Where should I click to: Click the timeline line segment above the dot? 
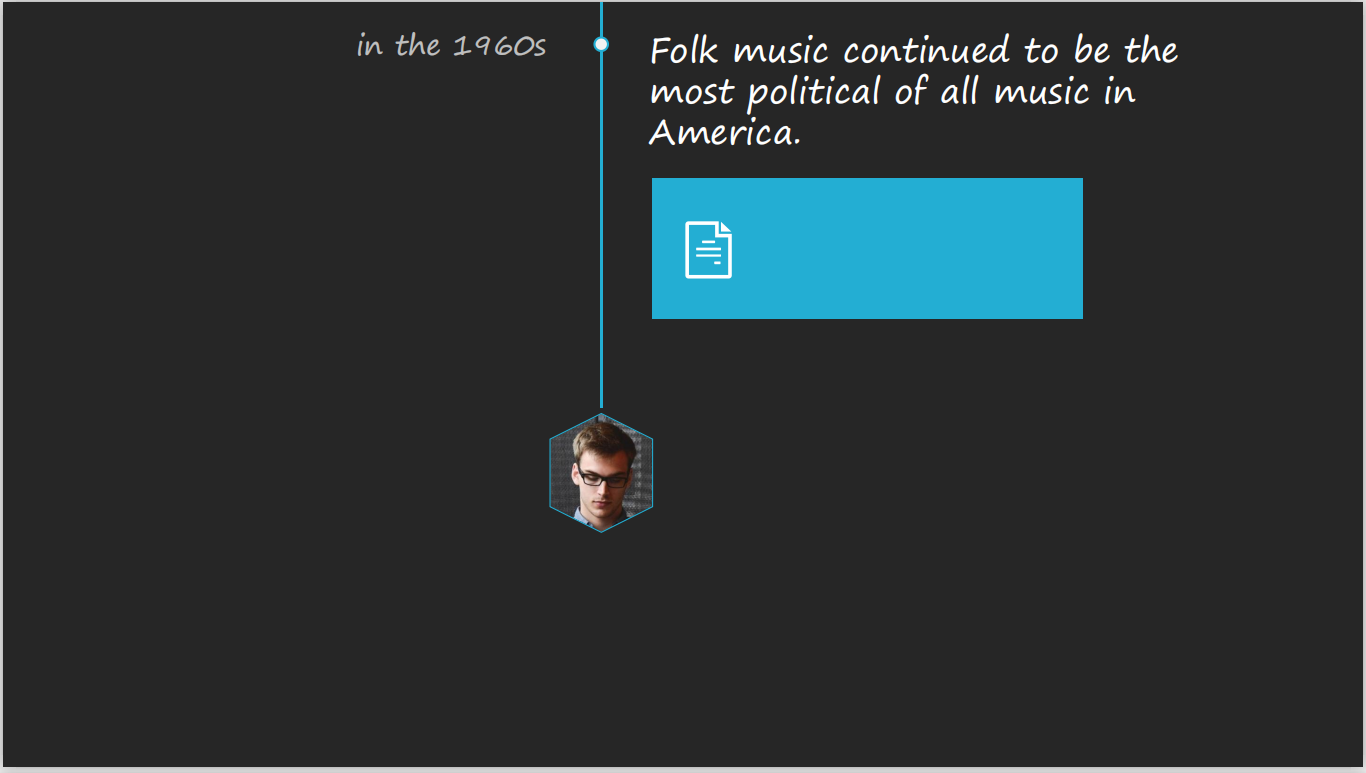coord(601,16)
